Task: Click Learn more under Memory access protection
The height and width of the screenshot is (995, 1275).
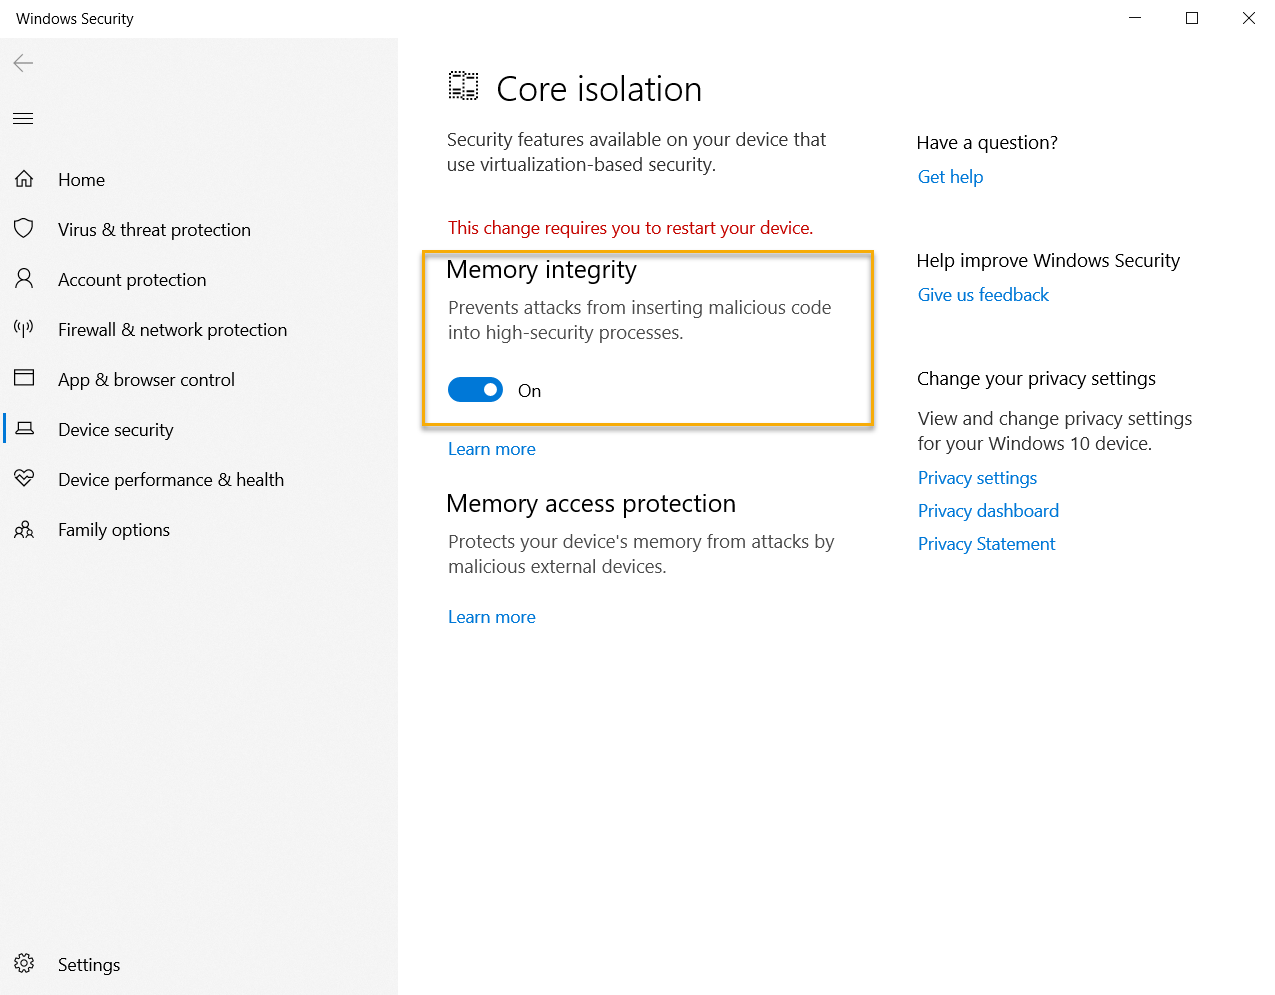Action: click(491, 616)
